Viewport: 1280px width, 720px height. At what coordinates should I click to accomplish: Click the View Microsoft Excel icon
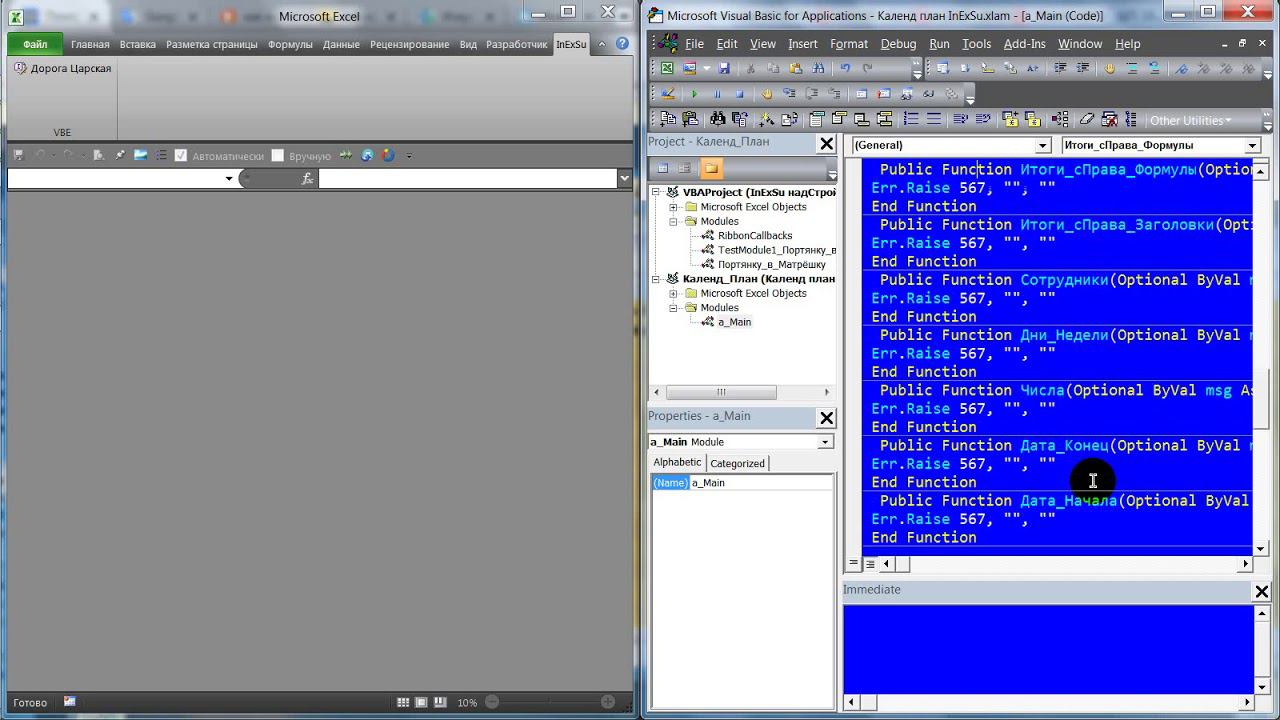[667, 69]
